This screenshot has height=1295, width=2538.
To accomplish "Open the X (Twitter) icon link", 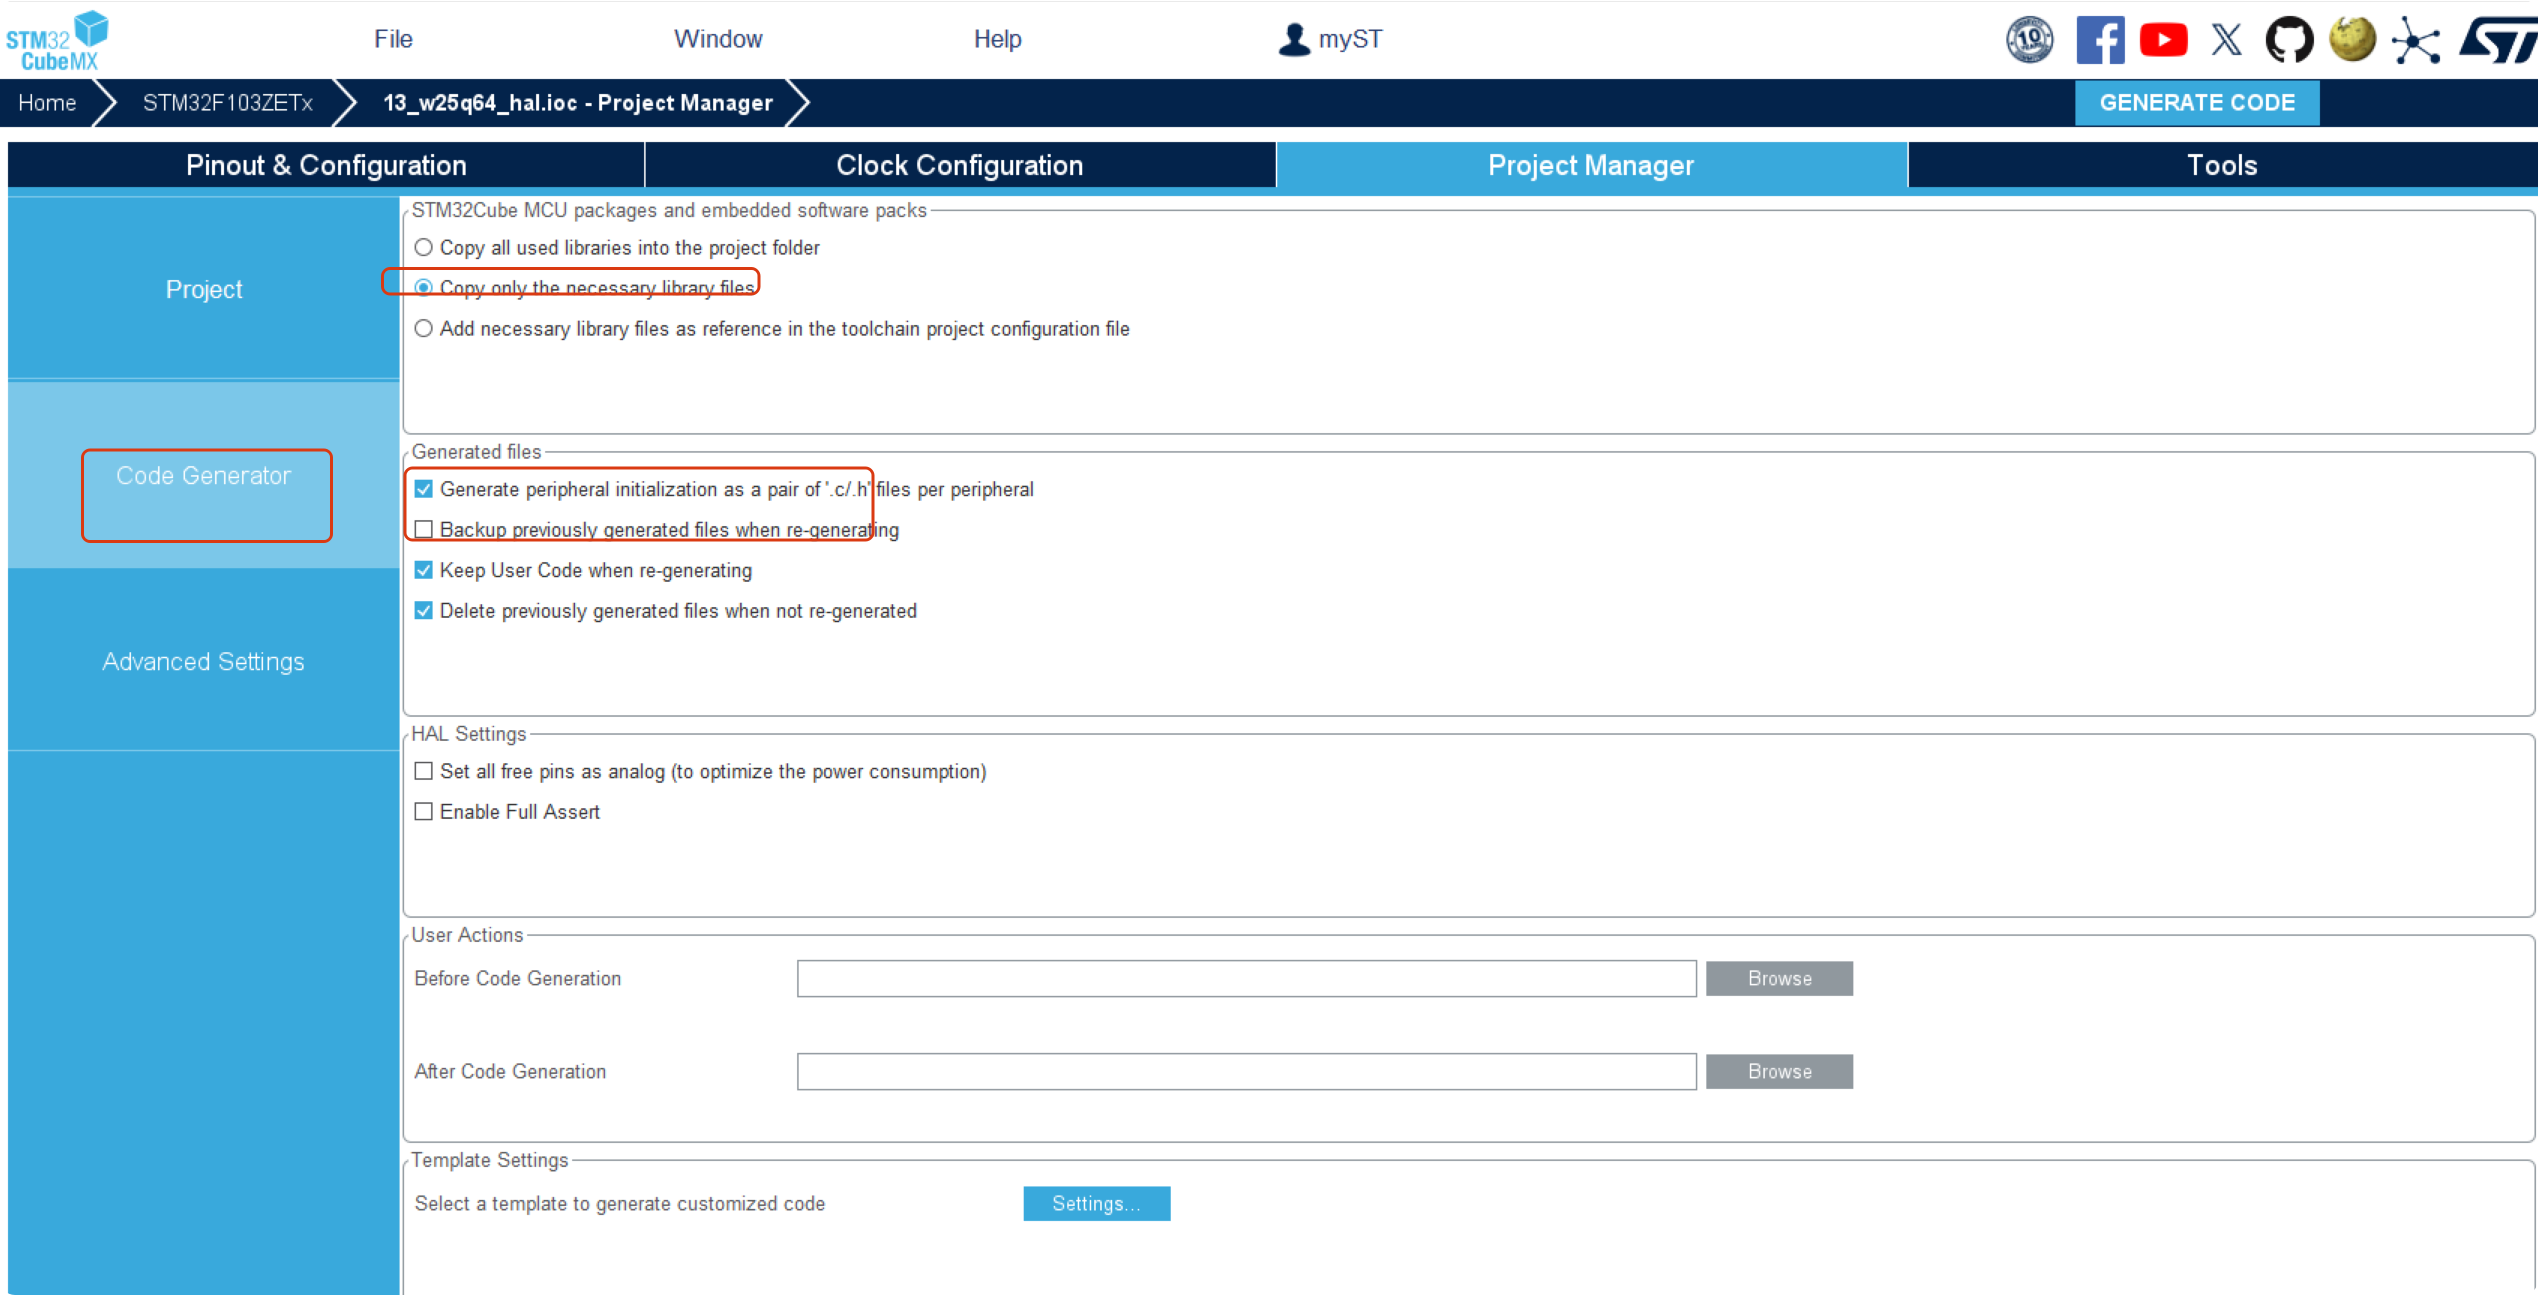I will tap(2226, 40).
